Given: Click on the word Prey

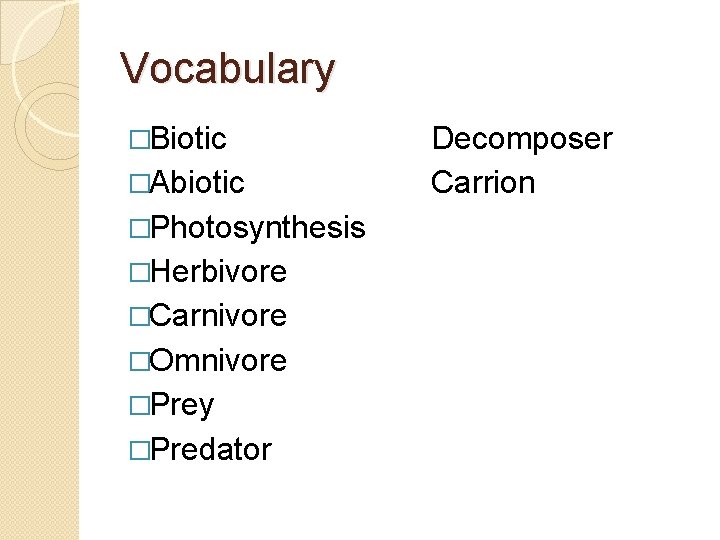Looking at the screenshot, I should [x=182, y=406].
